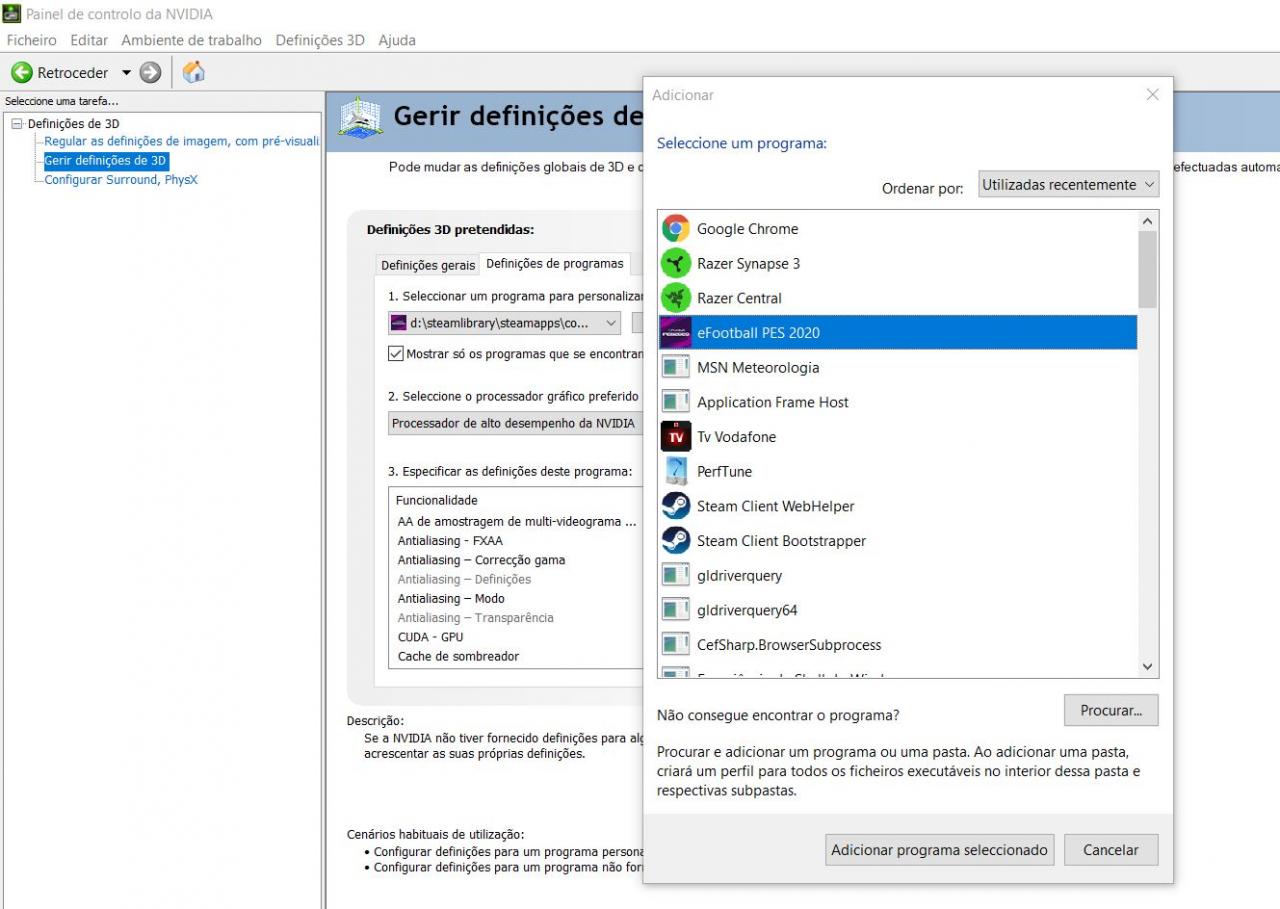
Task: Click 'Adicionar programa seleccionado' button
Action: click(x=939, y=850)
